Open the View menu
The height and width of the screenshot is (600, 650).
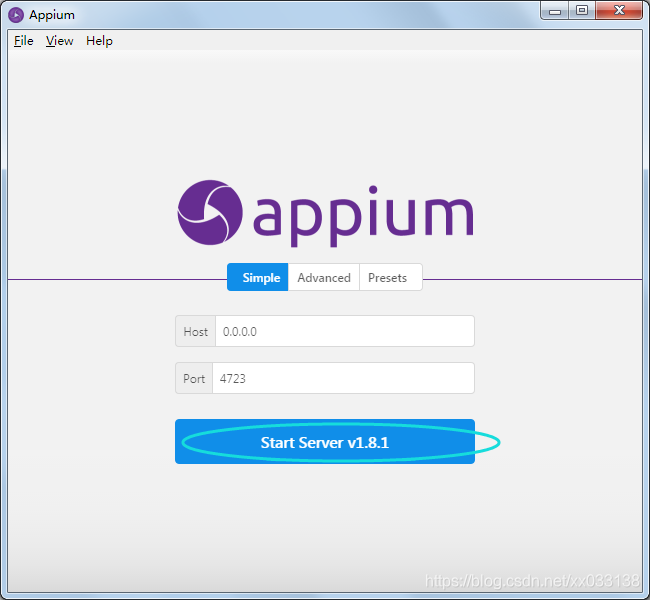pyautogui.click(x=59, y=41)
